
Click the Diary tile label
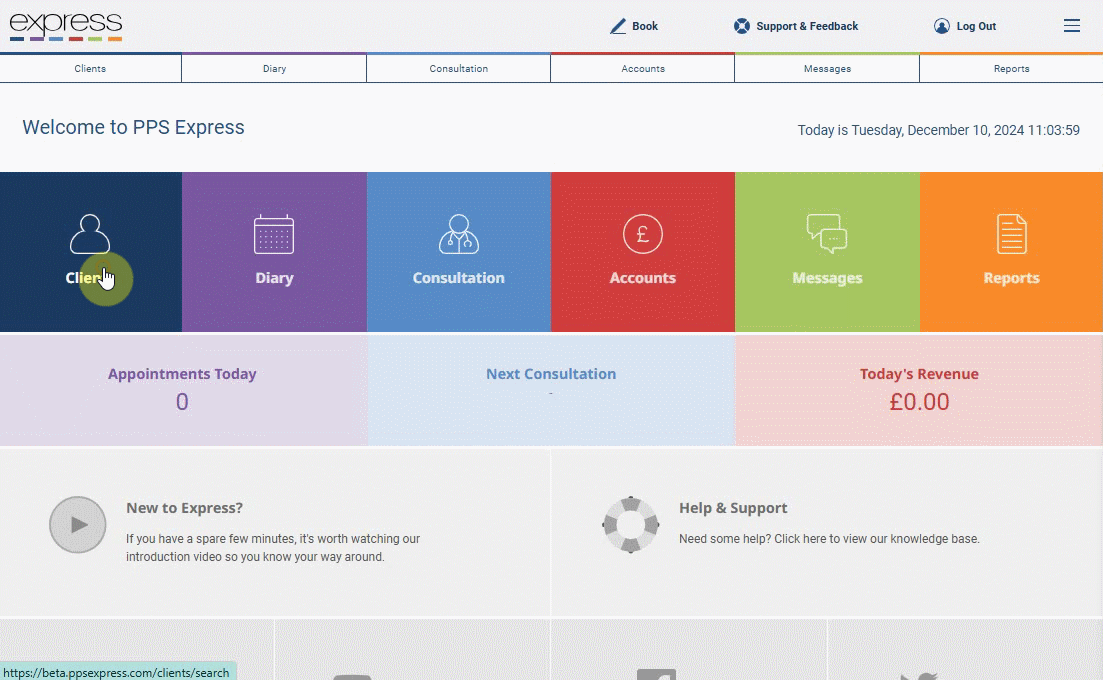pos(274,278)
